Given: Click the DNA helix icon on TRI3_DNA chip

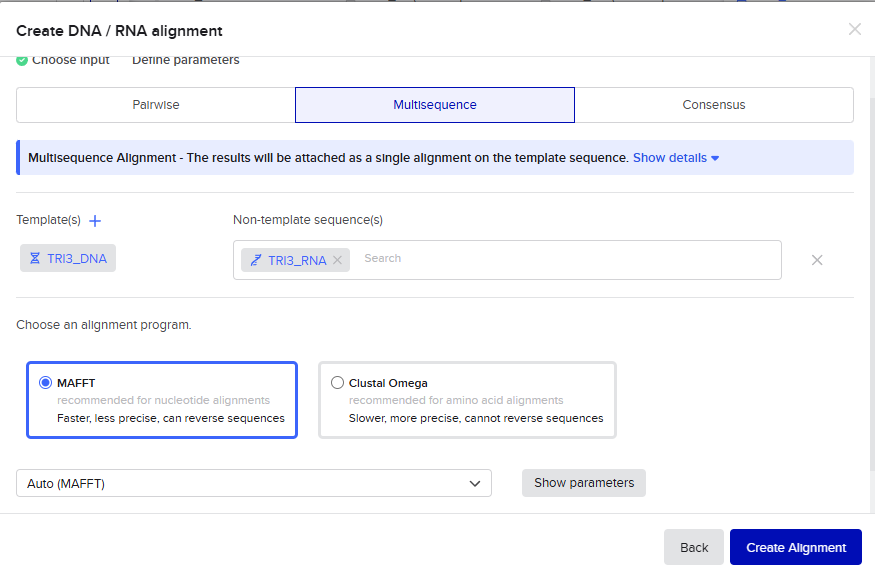Looking at the screenshot, I should pyautogui.click(x=35, y=258).
